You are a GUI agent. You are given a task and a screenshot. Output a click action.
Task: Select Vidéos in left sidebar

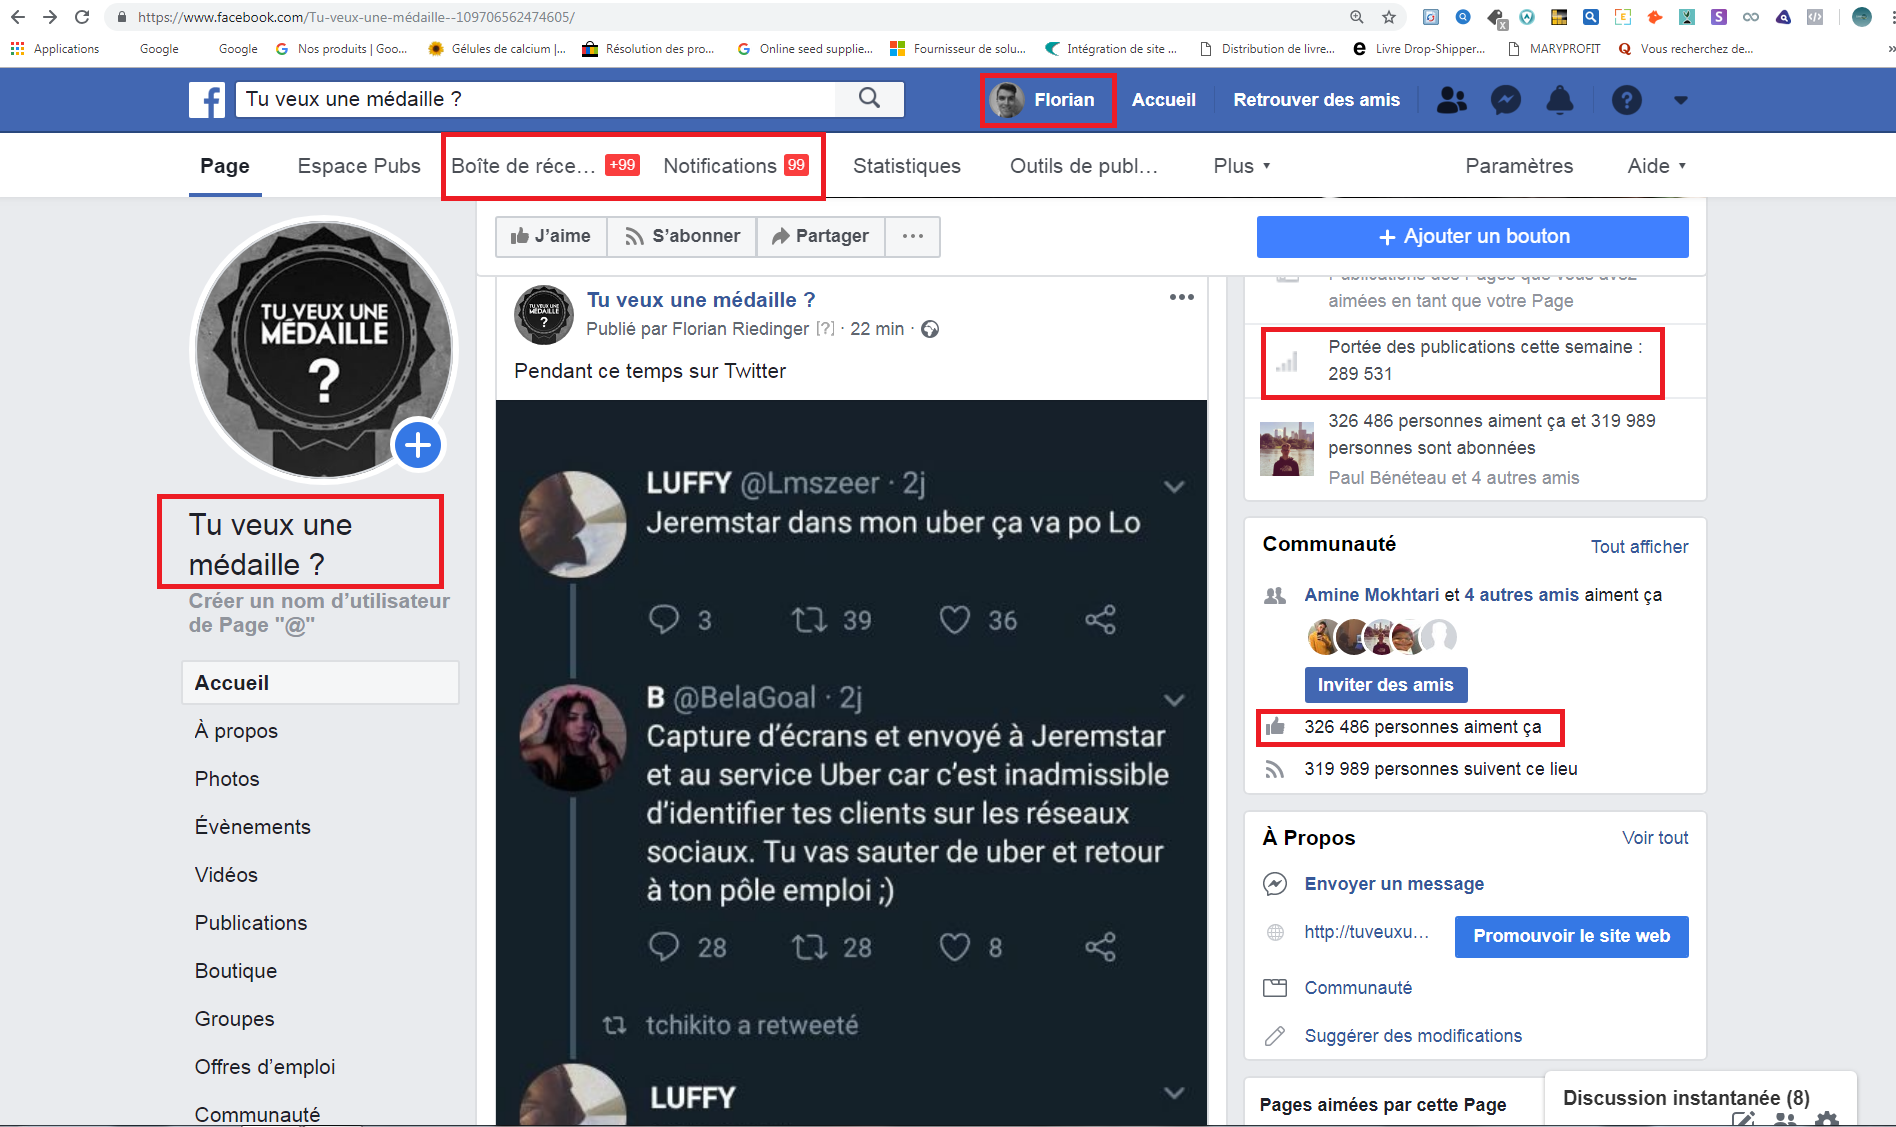[x=226, y=875]
